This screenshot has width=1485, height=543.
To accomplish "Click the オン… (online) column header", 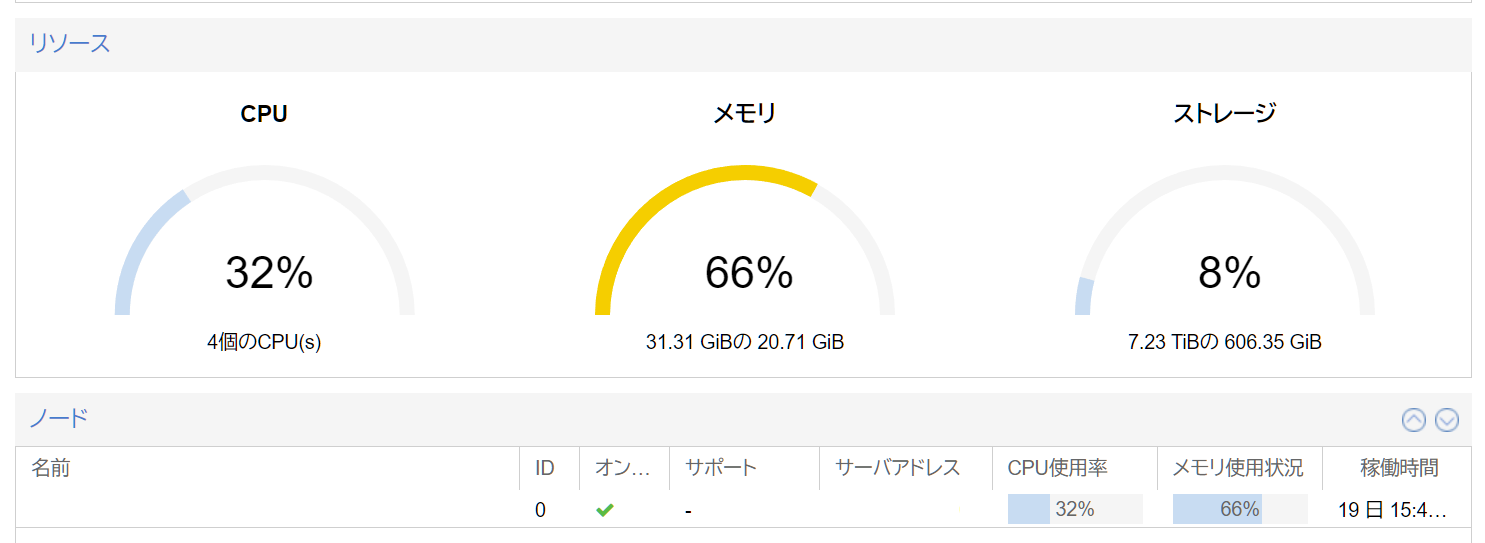I will (x=622, y=468).
